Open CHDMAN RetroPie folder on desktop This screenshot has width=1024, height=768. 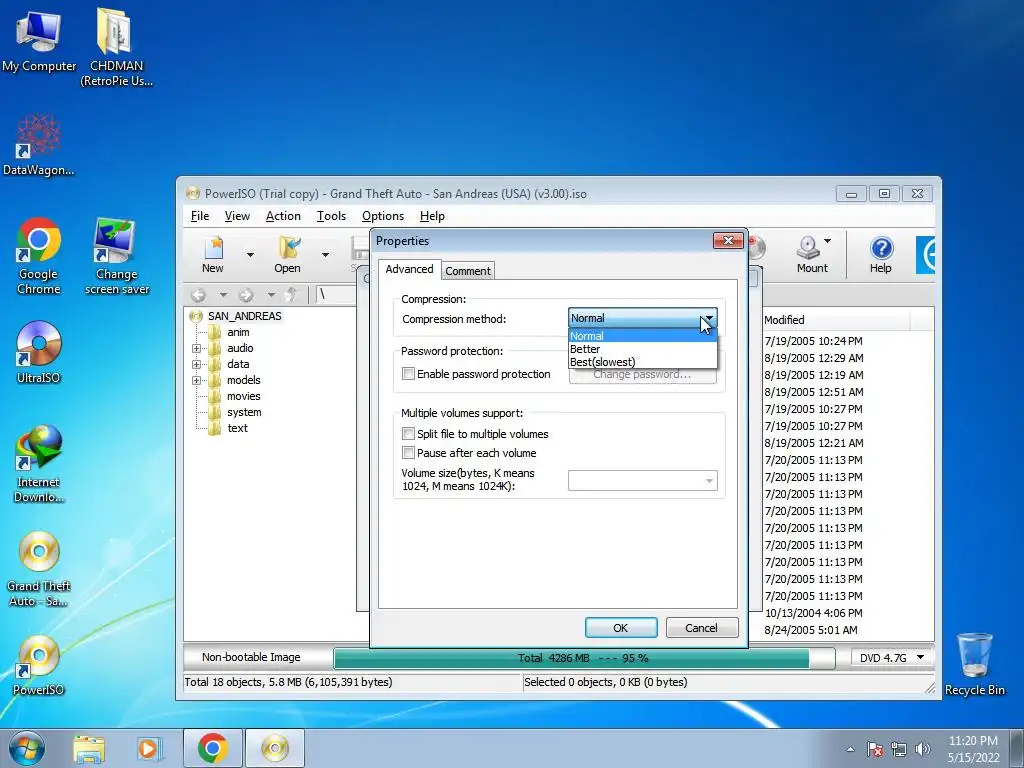coord(116,47)
